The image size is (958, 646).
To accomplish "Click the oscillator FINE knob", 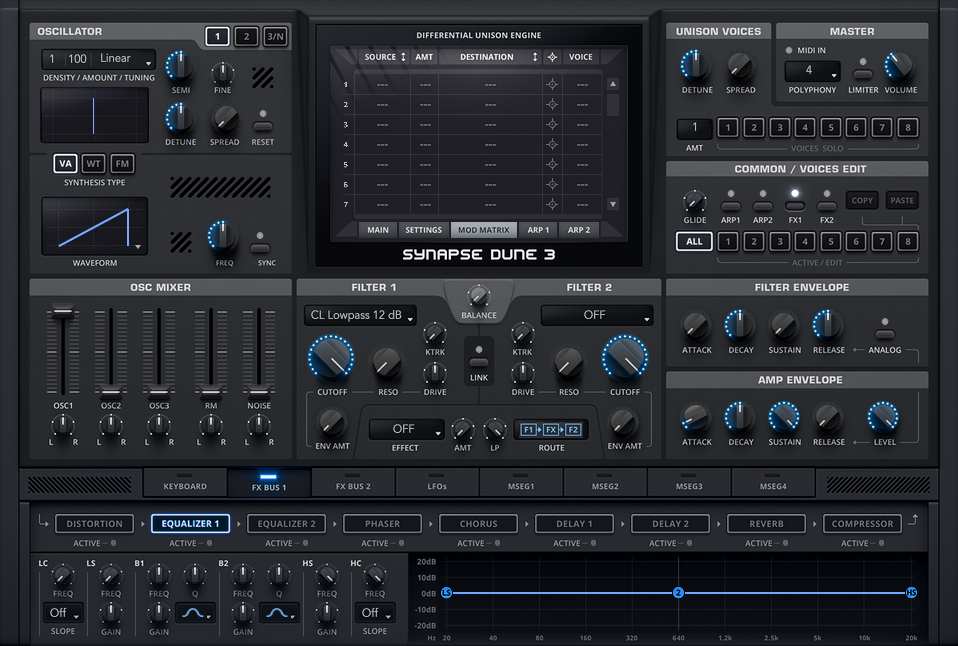I will pos(222,73).
